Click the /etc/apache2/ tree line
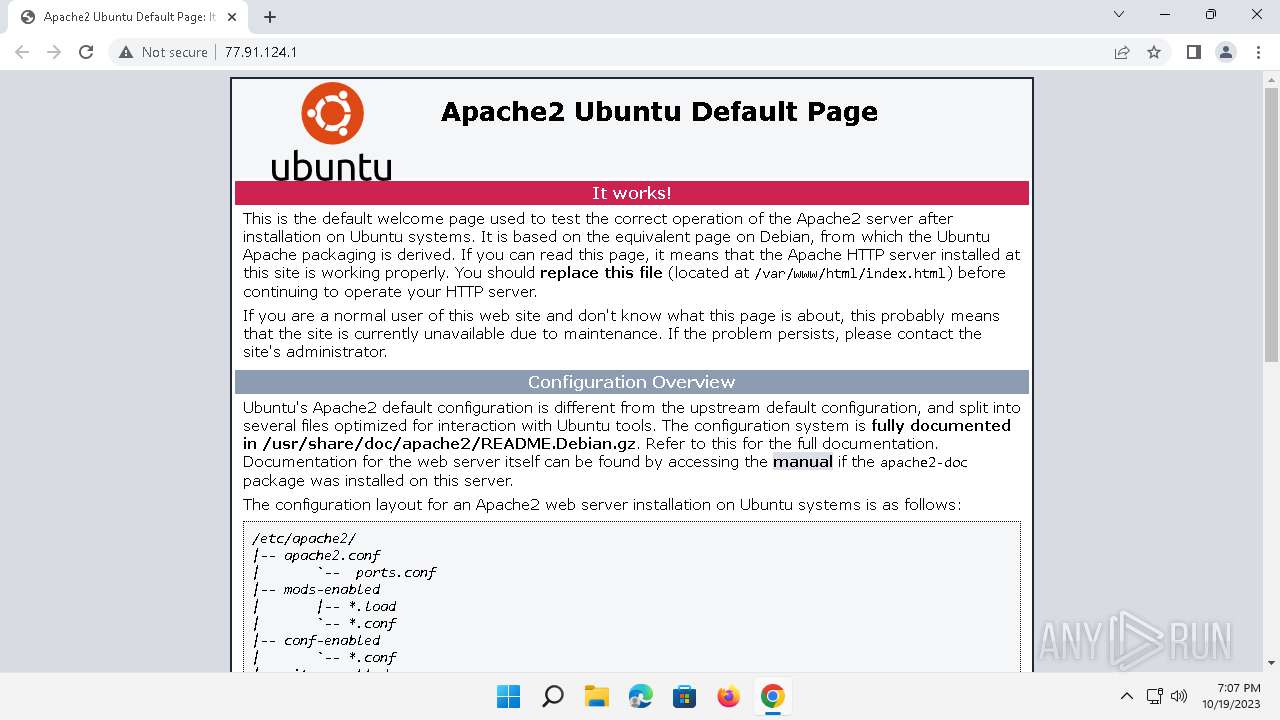1280x720 pixels. coord(304,538)
